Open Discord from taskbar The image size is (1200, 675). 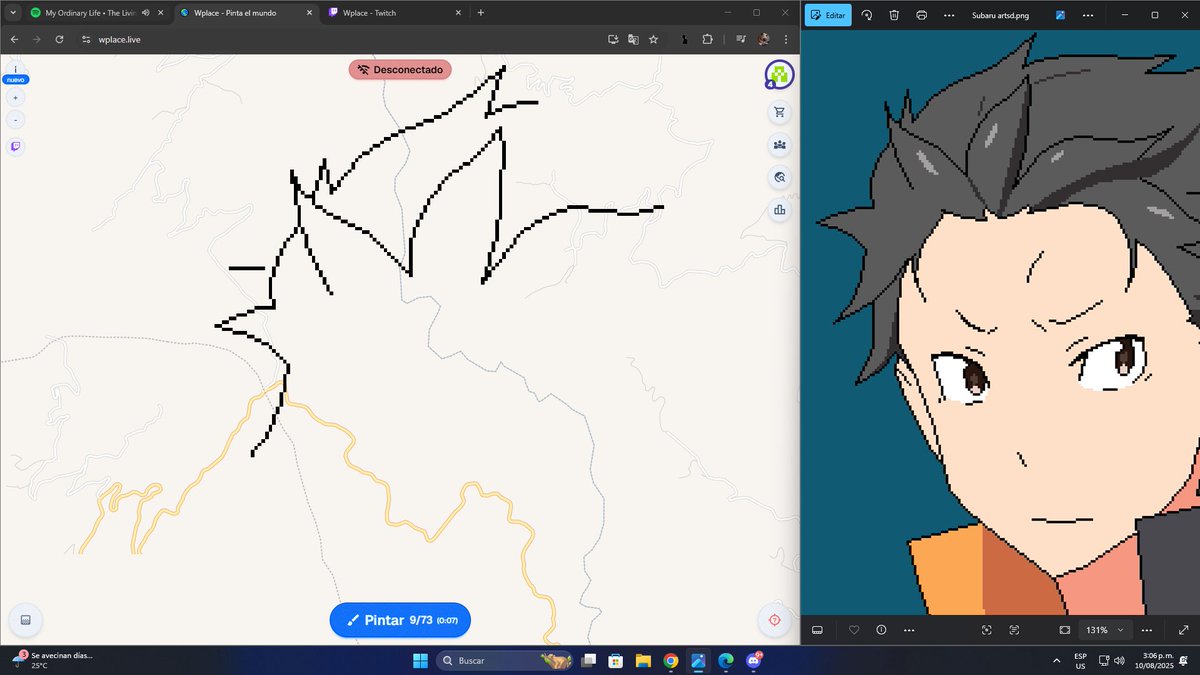tap(752, 661)
